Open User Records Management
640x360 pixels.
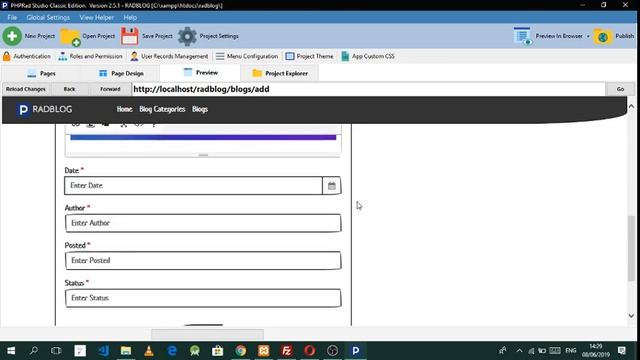click(169, 56)
